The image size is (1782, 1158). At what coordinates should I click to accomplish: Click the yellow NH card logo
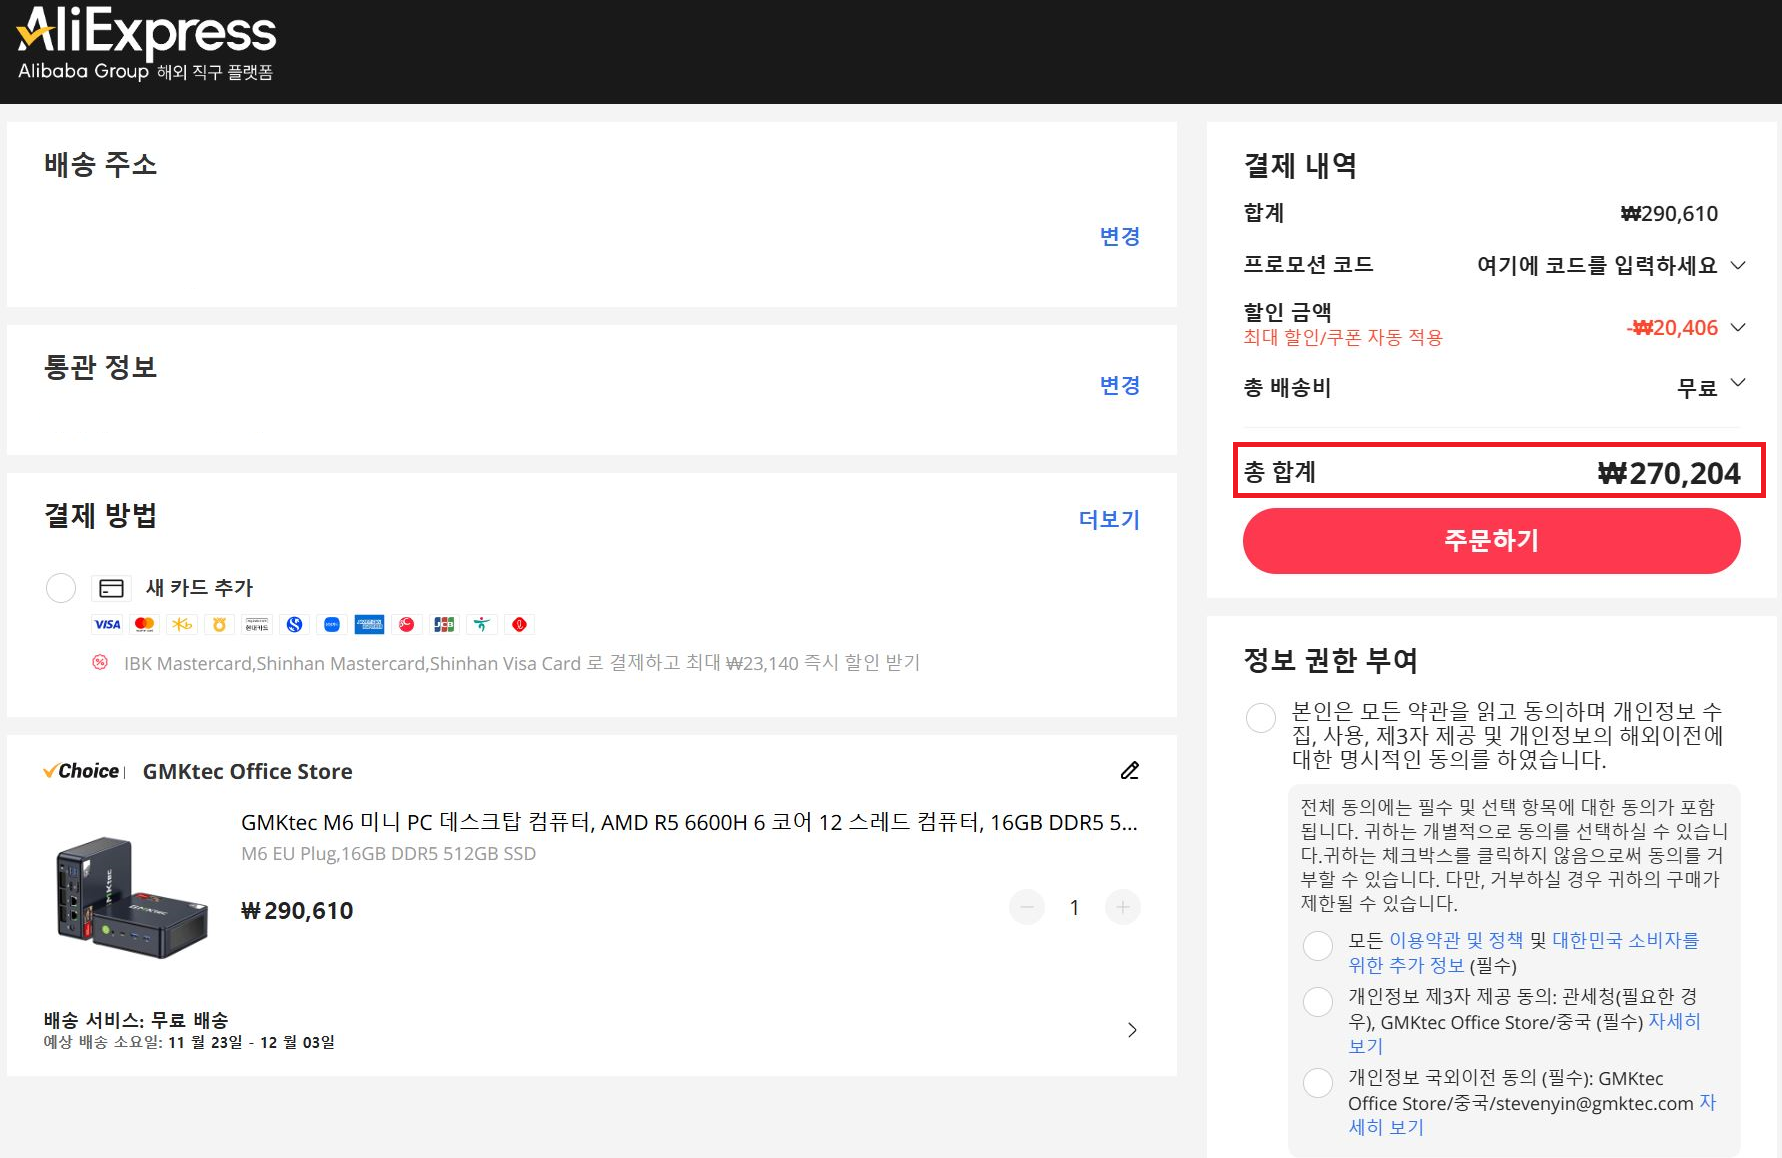(219, 624)
